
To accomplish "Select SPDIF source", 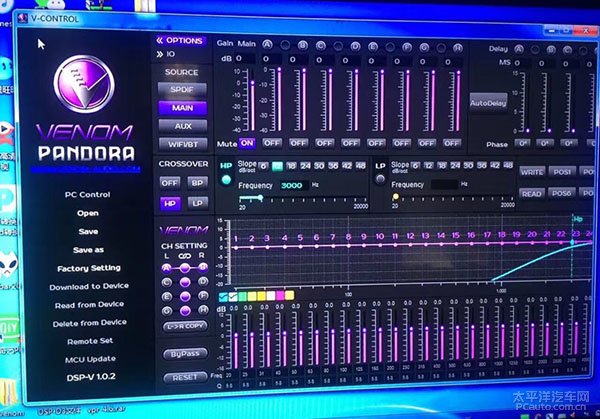I will coord(182,90).
